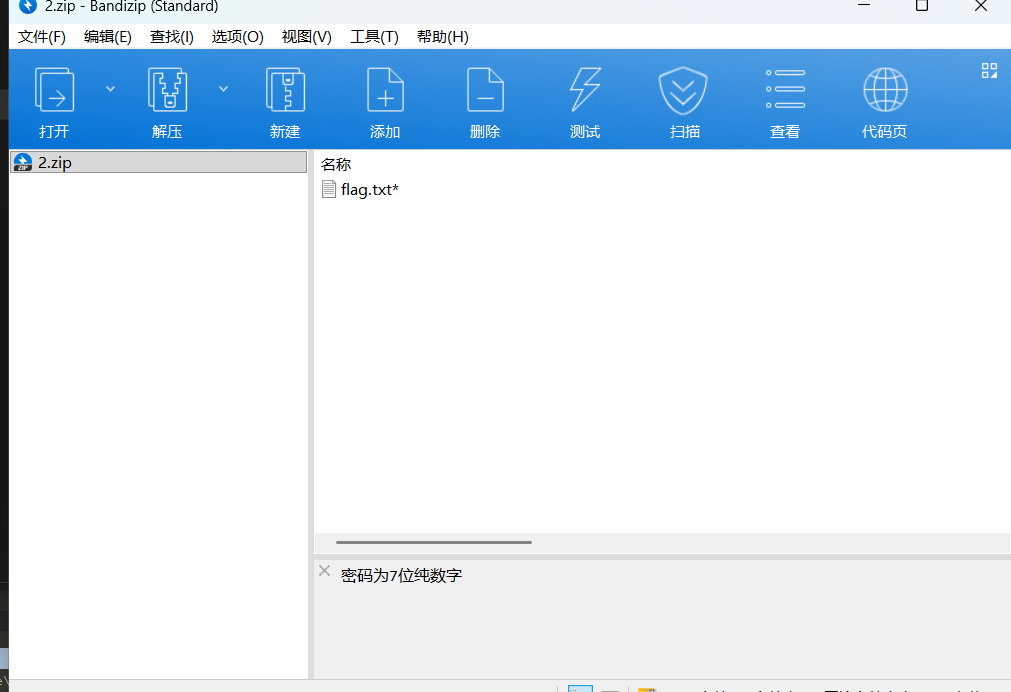1011x692 pixels.
Task: Click the 添加 (Add) file icon
Action: coord(385,90)
